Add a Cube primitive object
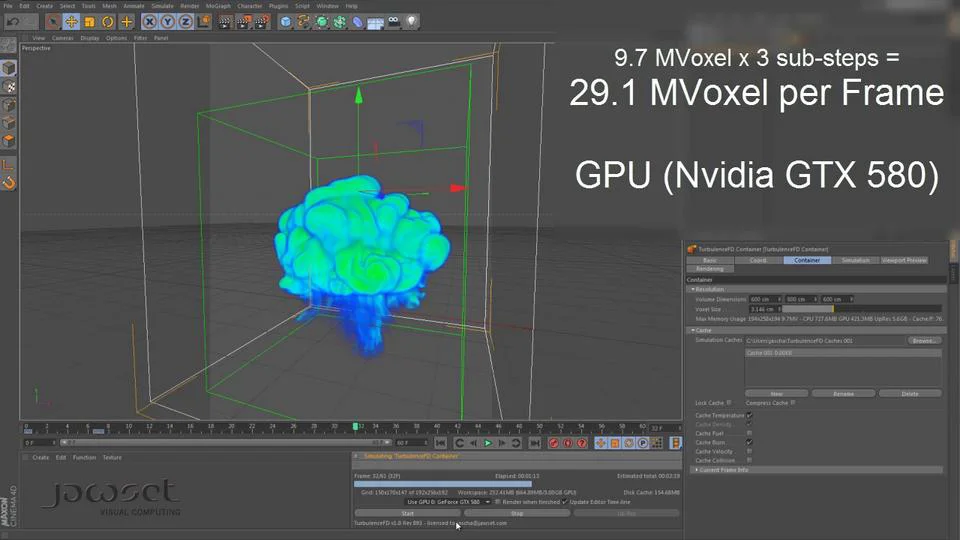The width and height of the screenshot is (960, 540). click(x=285, y=23)
